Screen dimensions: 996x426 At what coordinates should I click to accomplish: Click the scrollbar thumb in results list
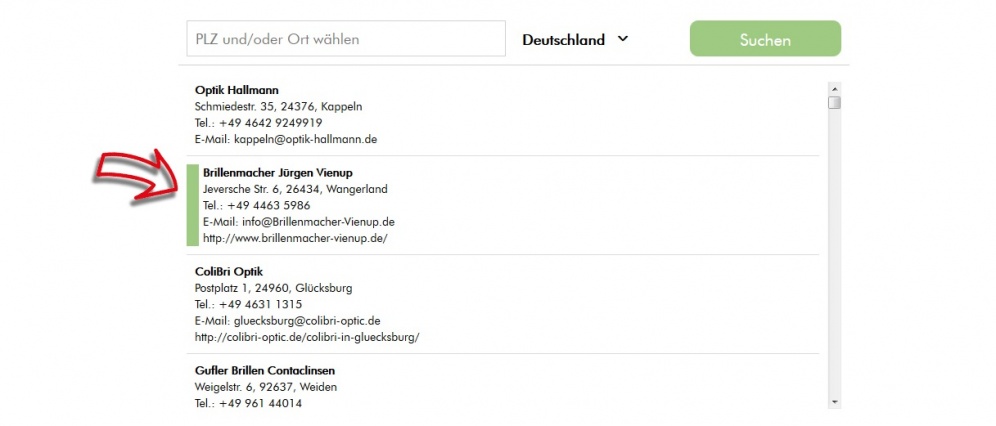835,102
